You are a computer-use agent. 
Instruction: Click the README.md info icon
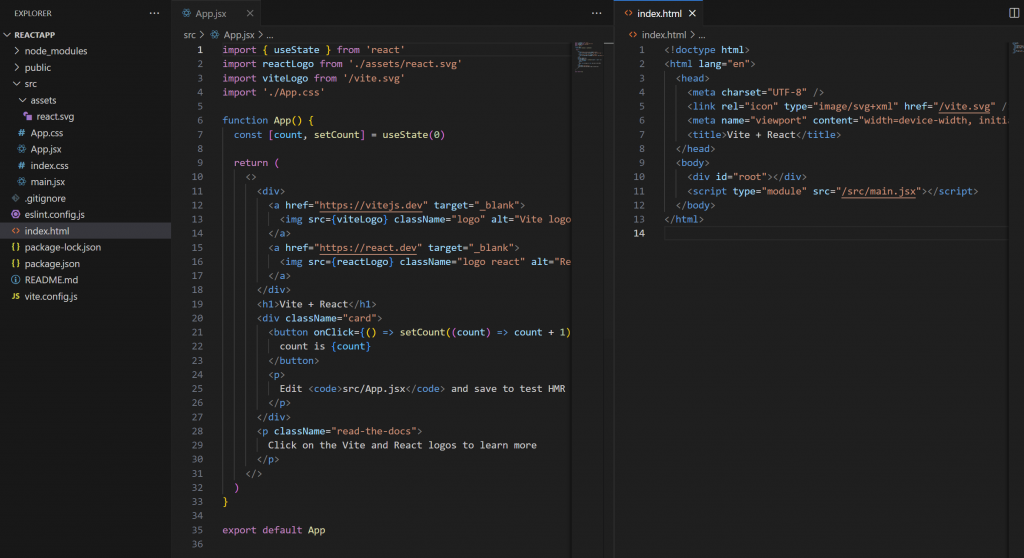(16, 280)
